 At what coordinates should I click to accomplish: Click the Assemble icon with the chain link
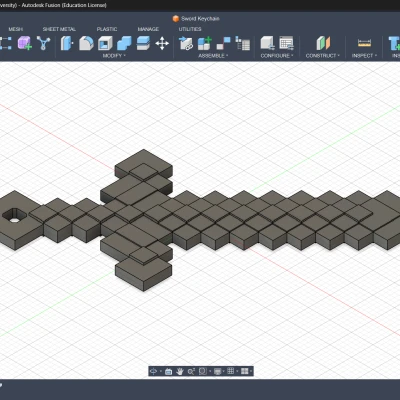(x=186, y=43)
